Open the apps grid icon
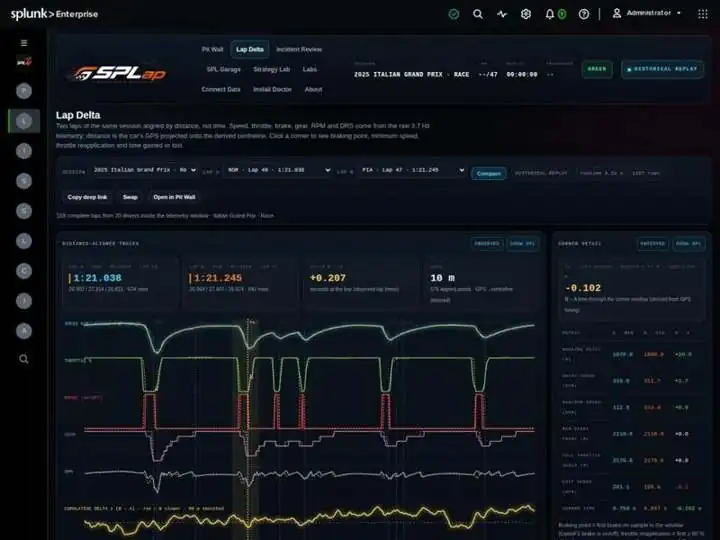The width and height of the screenshot is (720, 540). pos(703,14)
